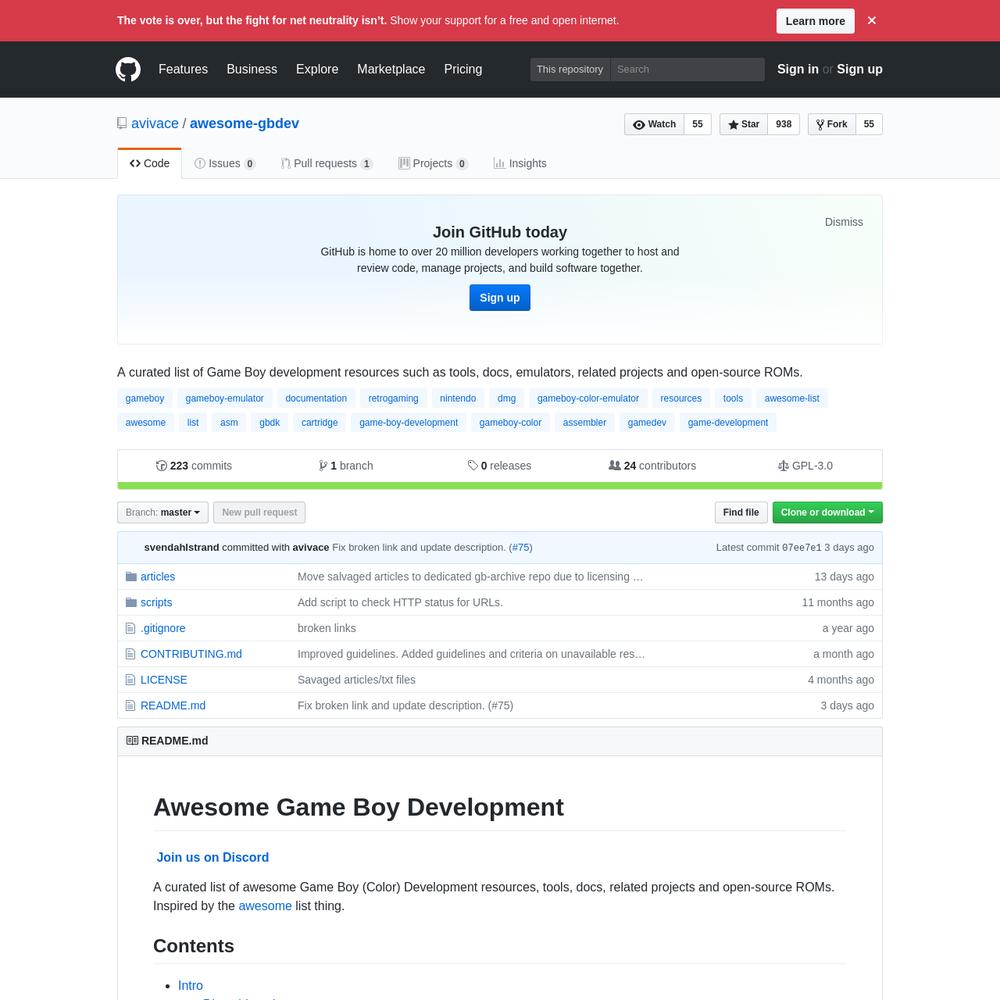1000x1000 pixels.
Task: Select the gbdk topic tag
Action: (x=270, y=422)
